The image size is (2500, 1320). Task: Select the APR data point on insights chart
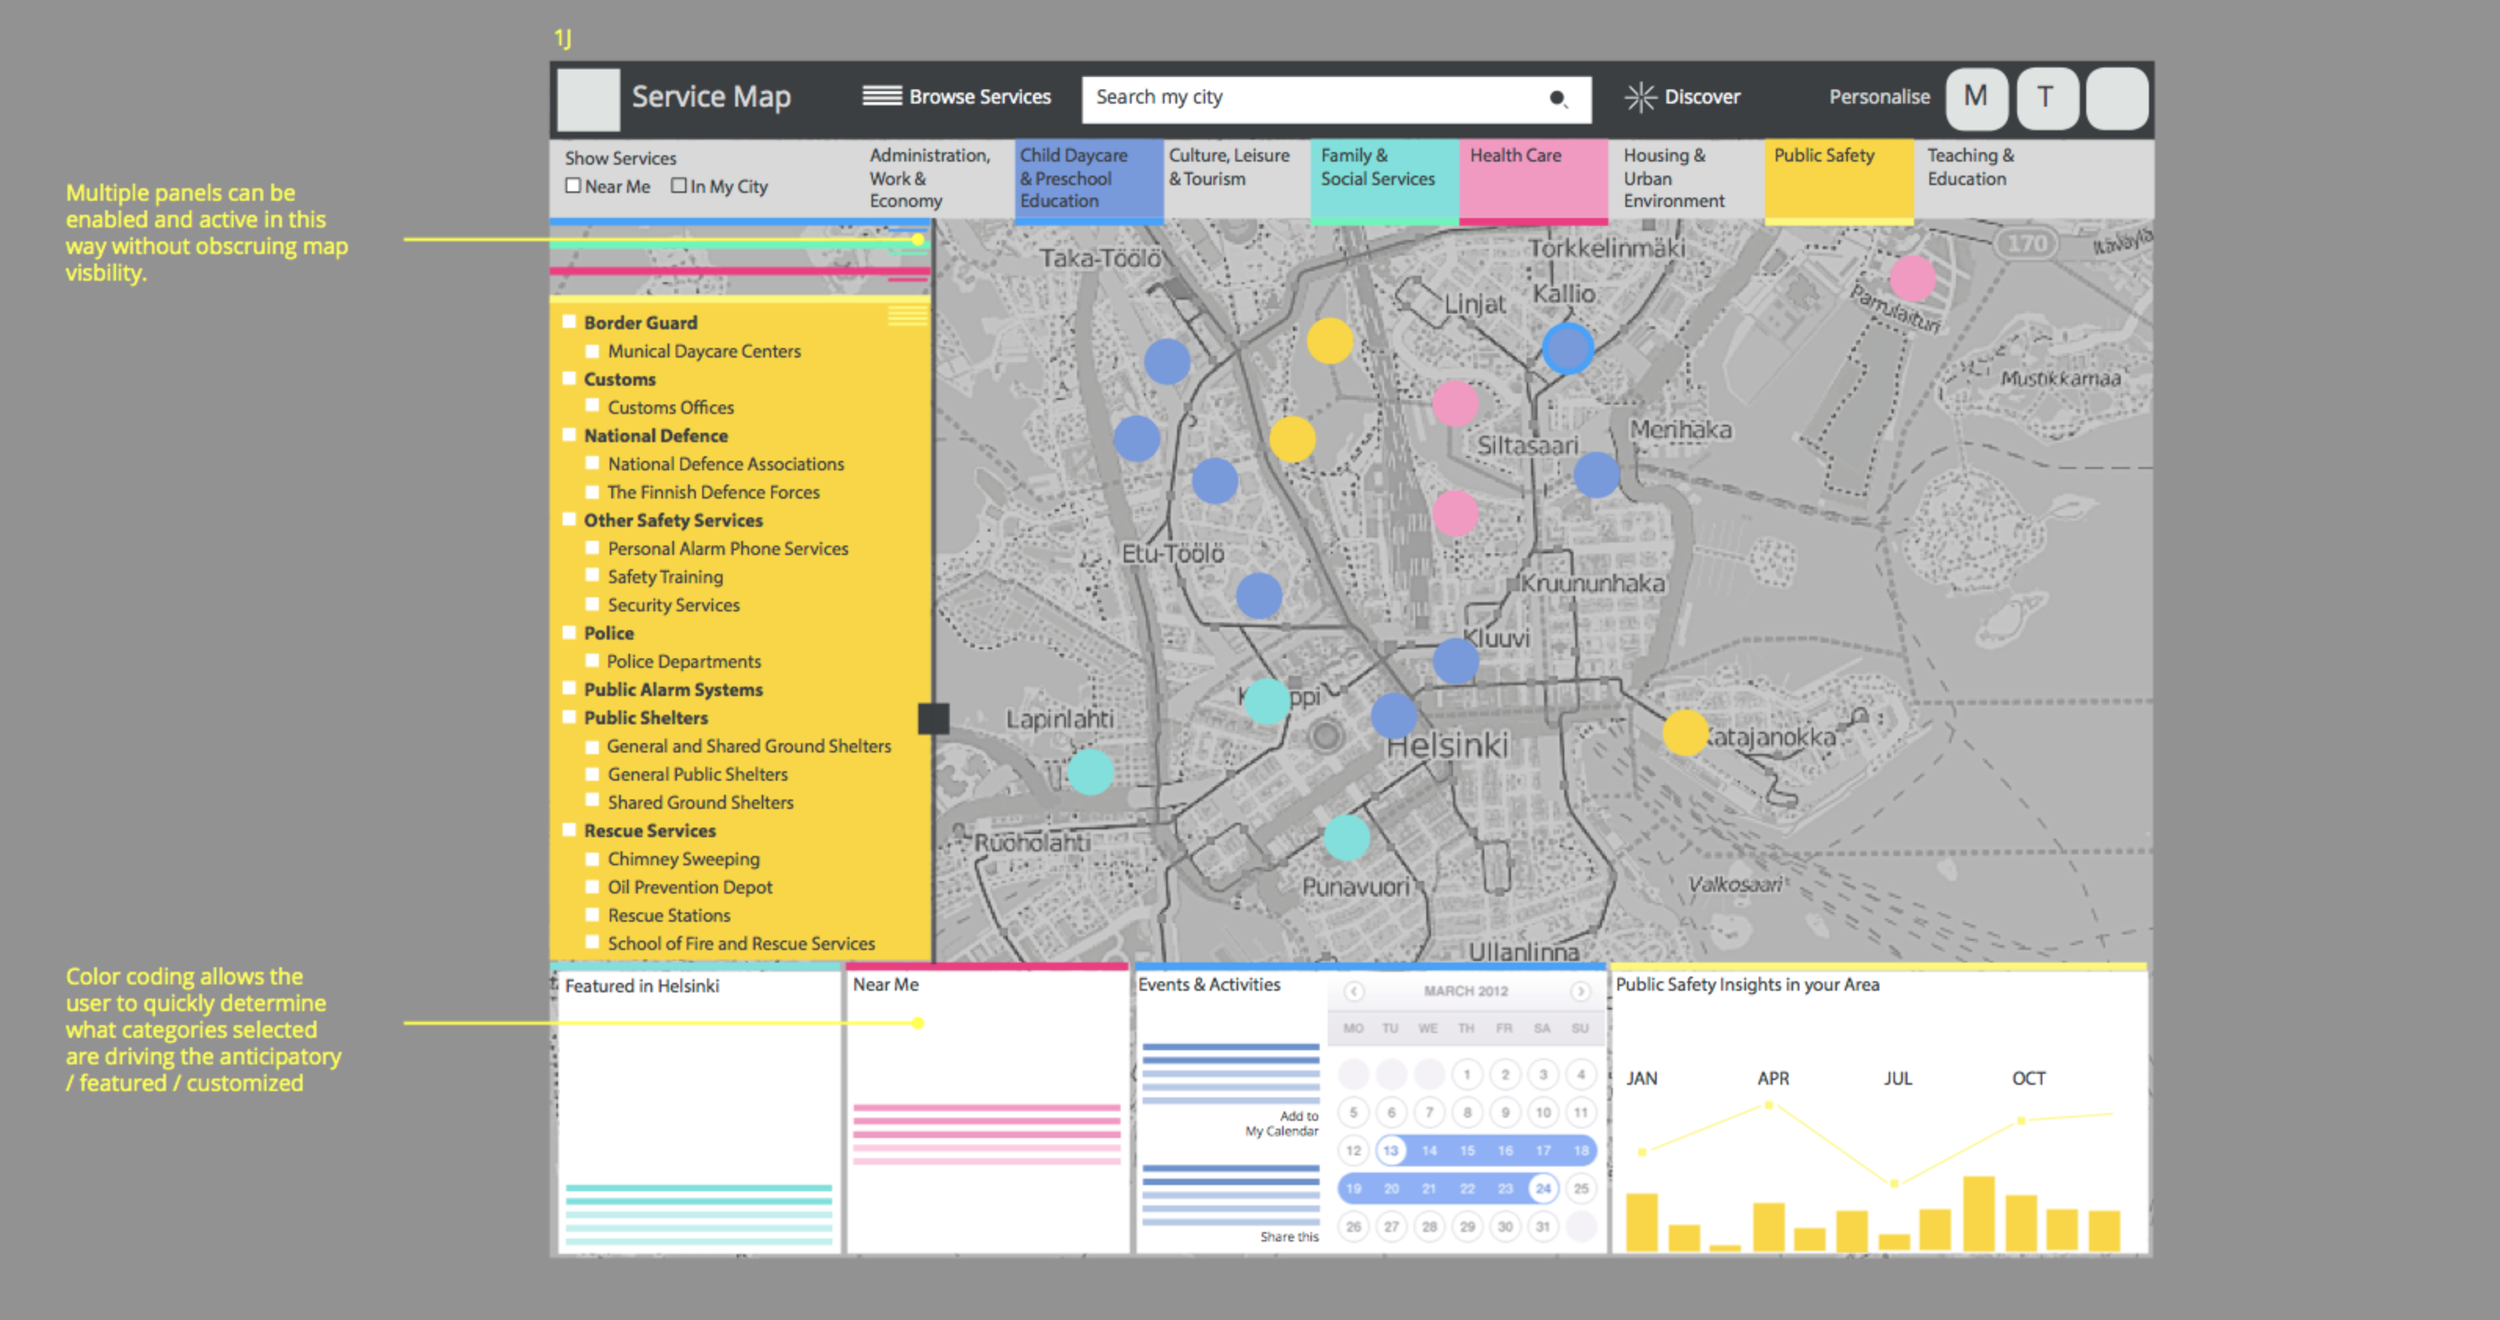click(x=1769, y=1105)
